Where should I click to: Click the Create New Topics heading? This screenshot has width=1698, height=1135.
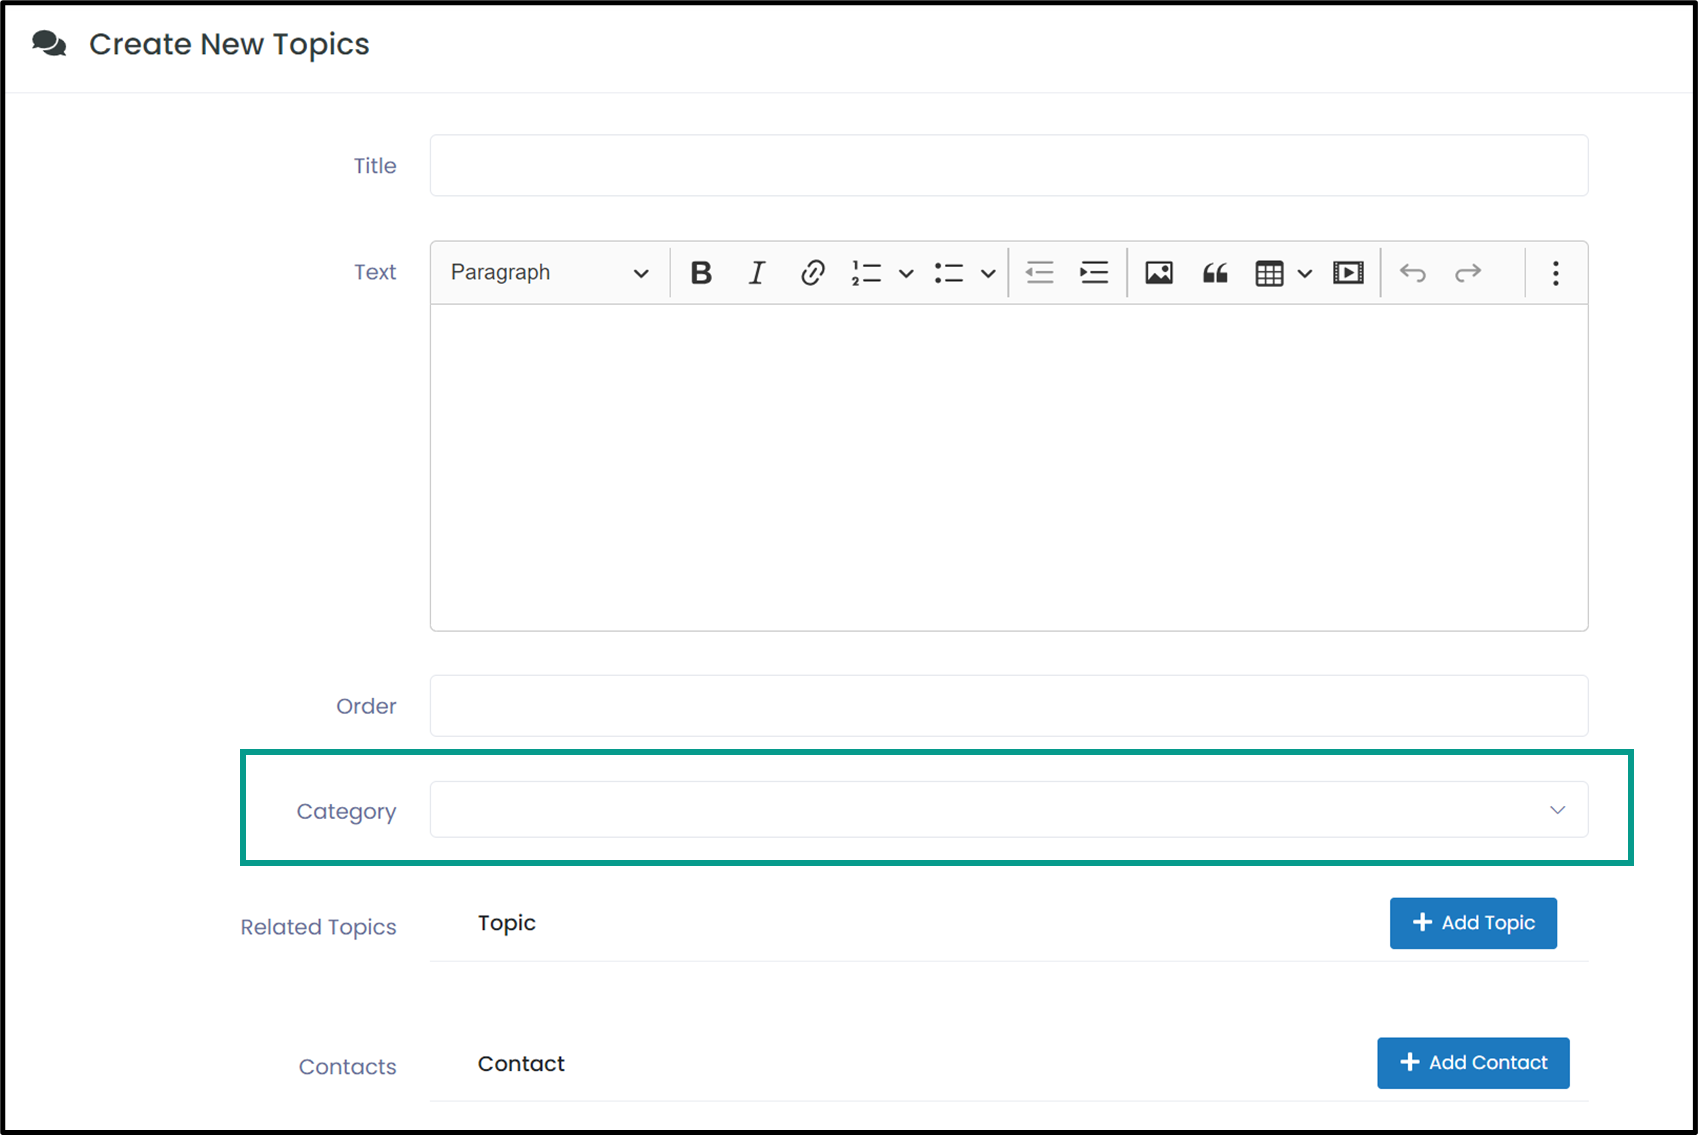[229, 44]
